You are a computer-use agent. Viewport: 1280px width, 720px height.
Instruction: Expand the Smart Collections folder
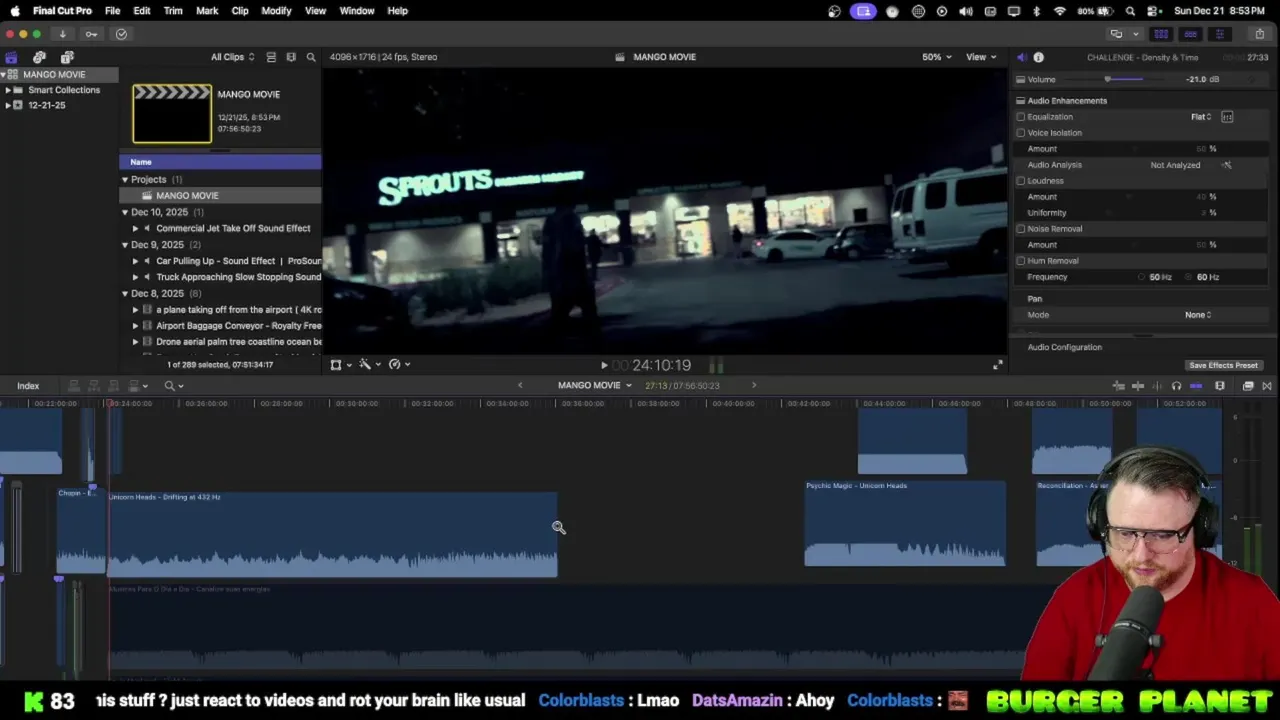click(x=7, y=90)
